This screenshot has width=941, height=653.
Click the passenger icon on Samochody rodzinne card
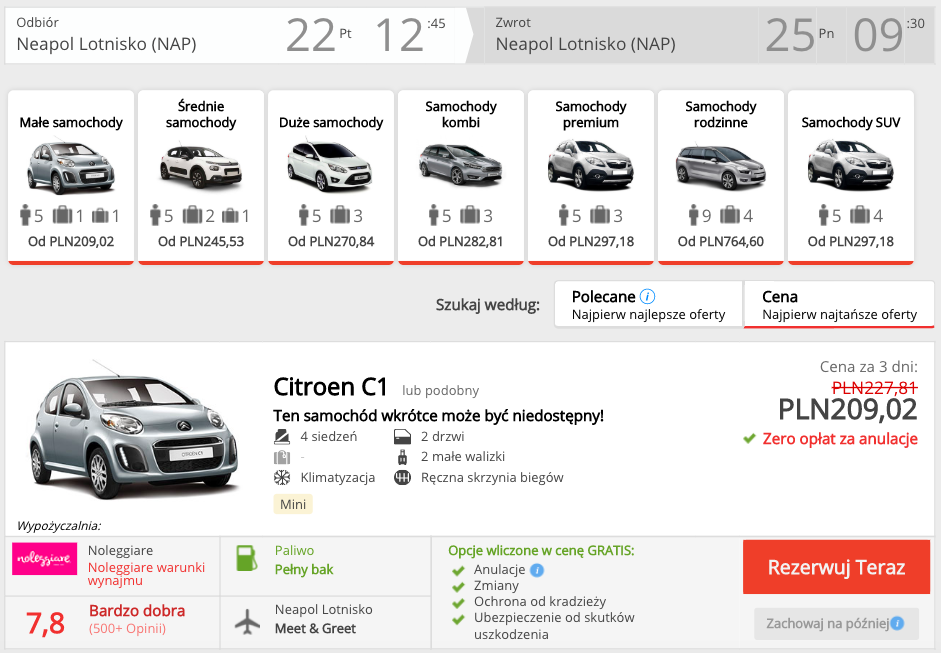(x=693, y=214)
